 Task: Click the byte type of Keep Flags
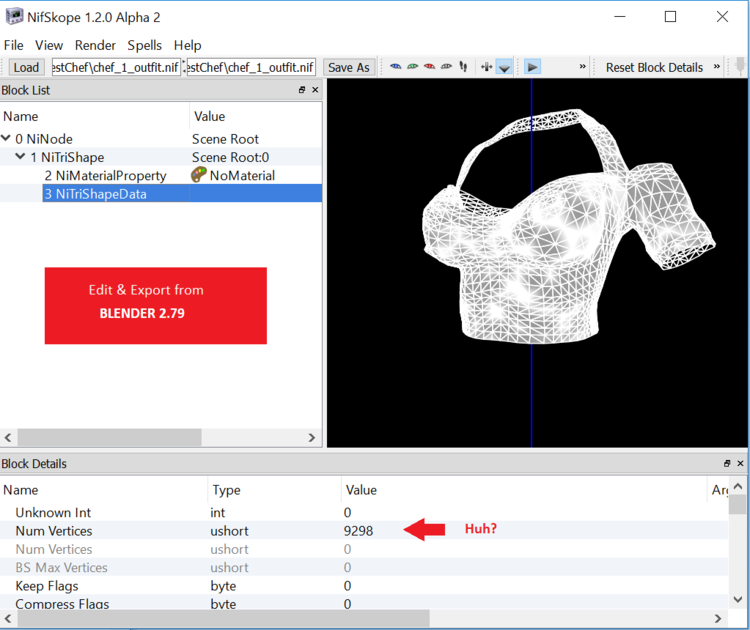(223, 586)
